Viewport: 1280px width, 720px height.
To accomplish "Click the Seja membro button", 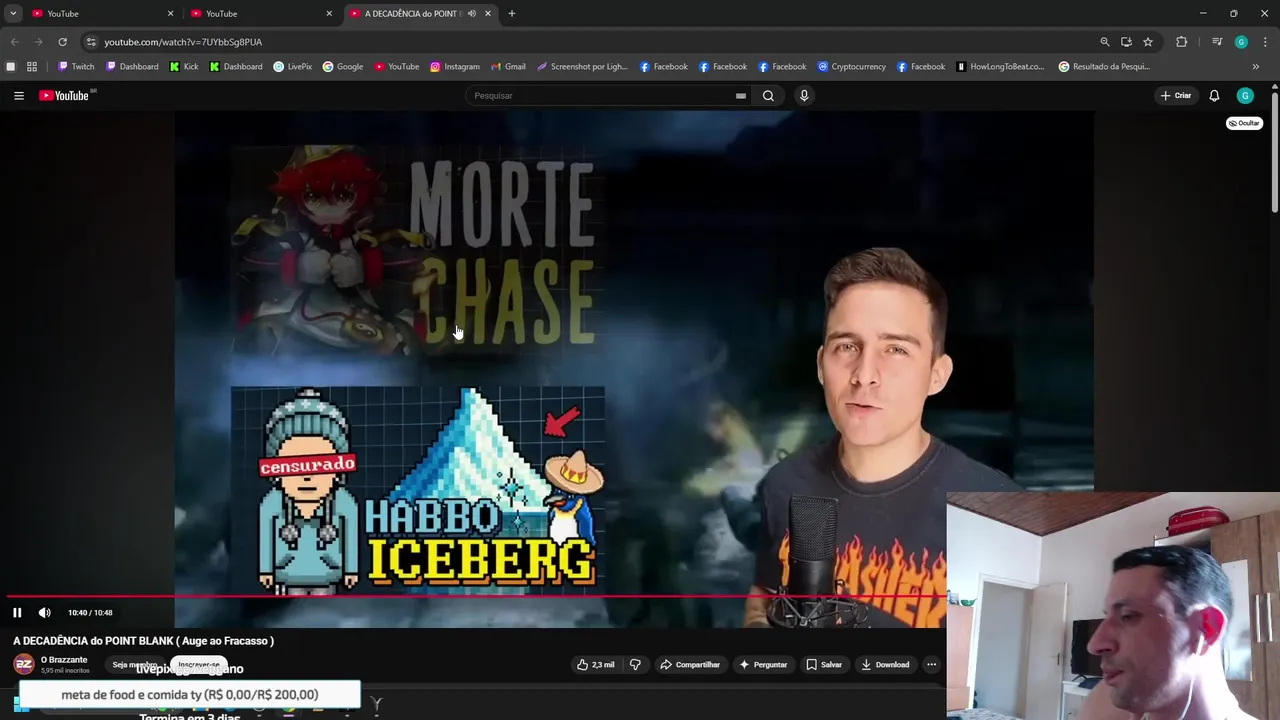I will 134,665.
